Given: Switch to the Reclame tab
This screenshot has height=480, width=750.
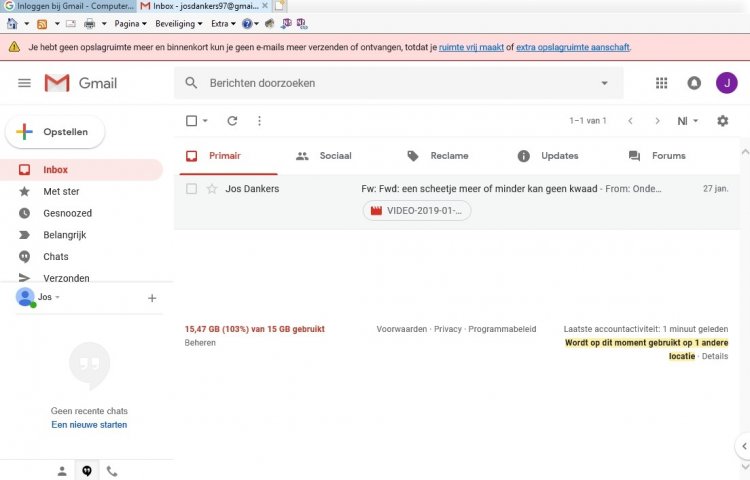Looking at the screenshot, I should [438, 156].
